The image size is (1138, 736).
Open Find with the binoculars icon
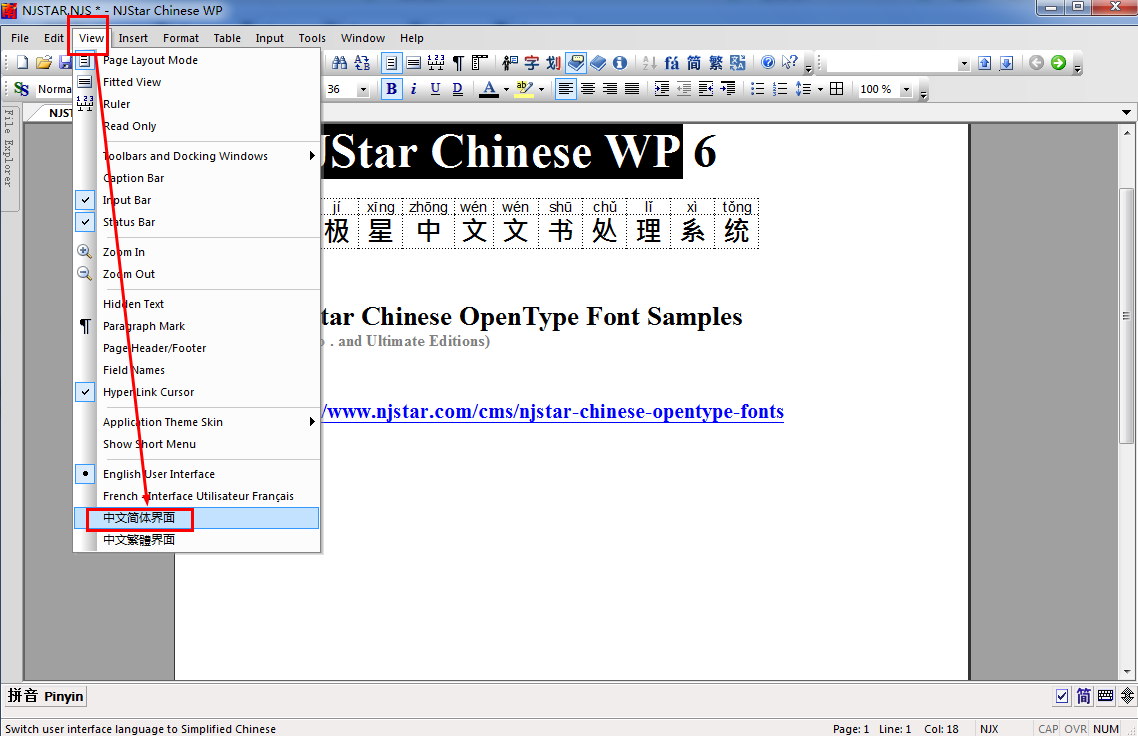(340, 63)
